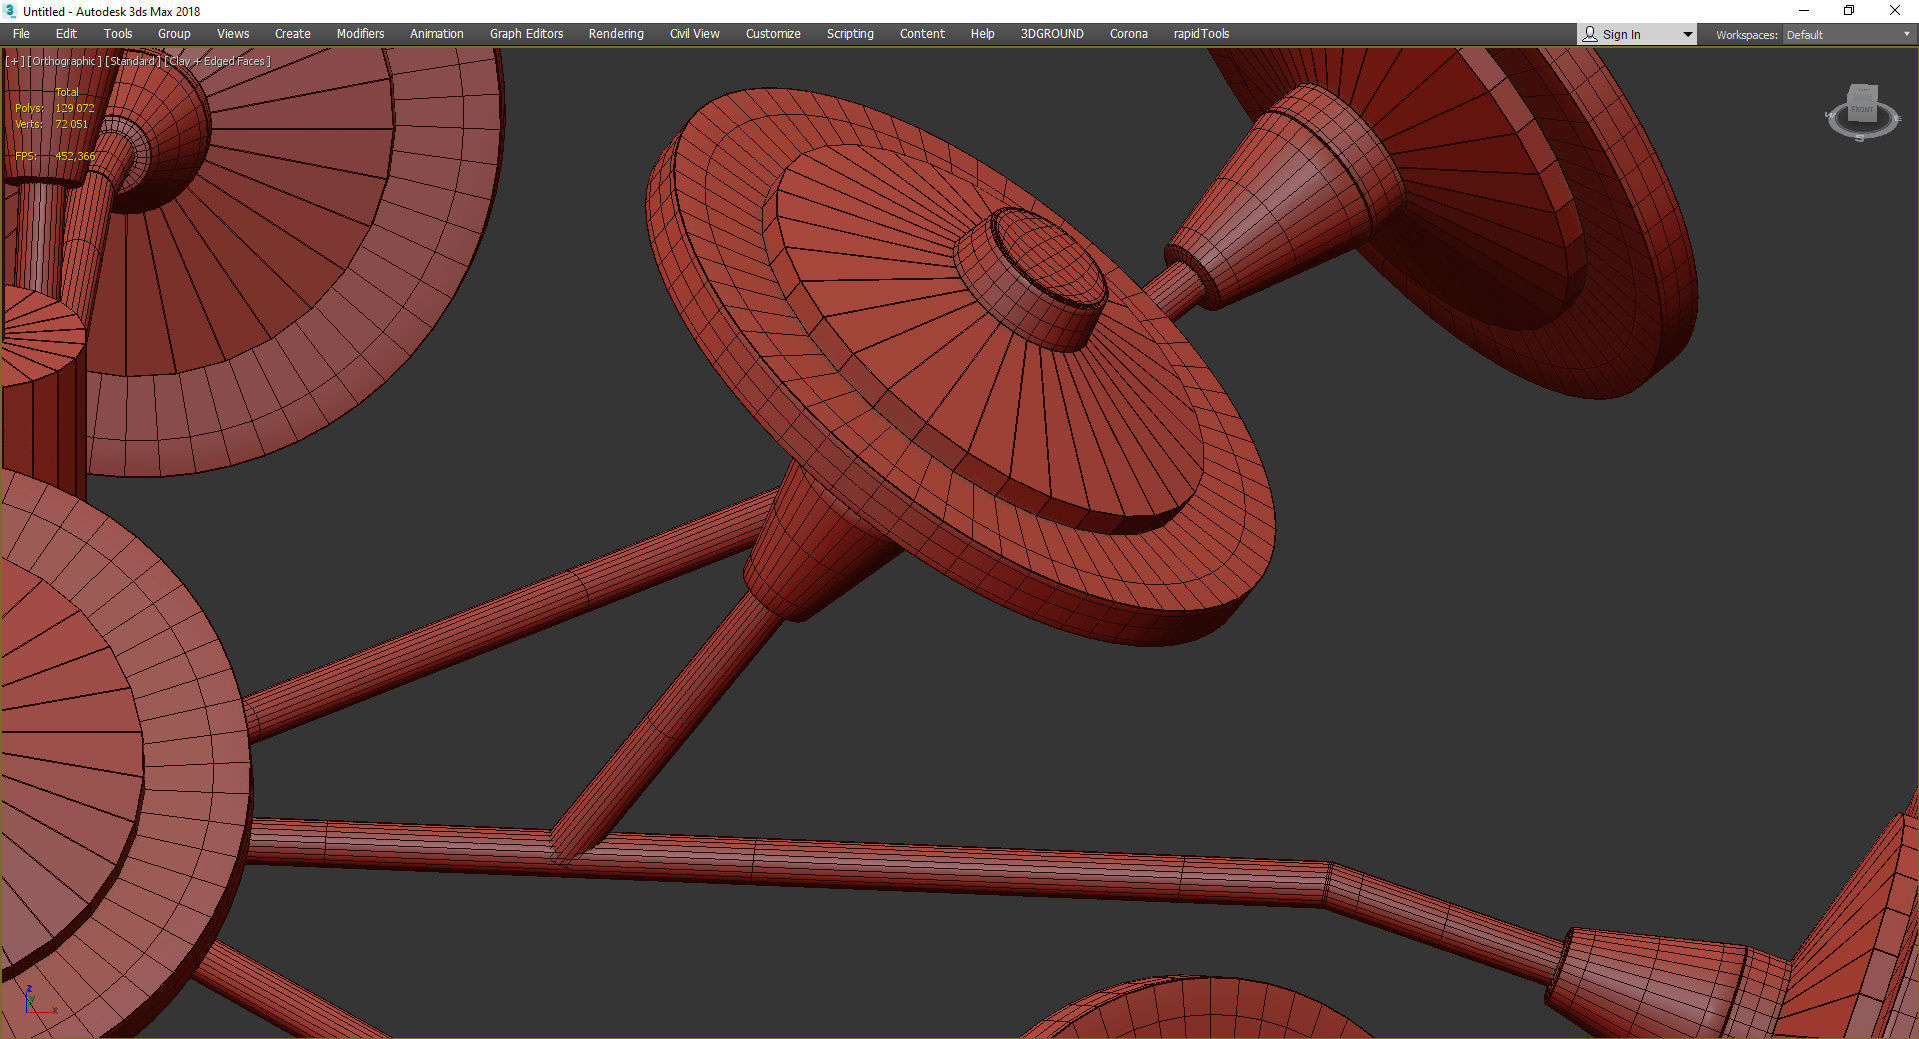
Task: Open the Edit menu
Action: pos(66,34)
